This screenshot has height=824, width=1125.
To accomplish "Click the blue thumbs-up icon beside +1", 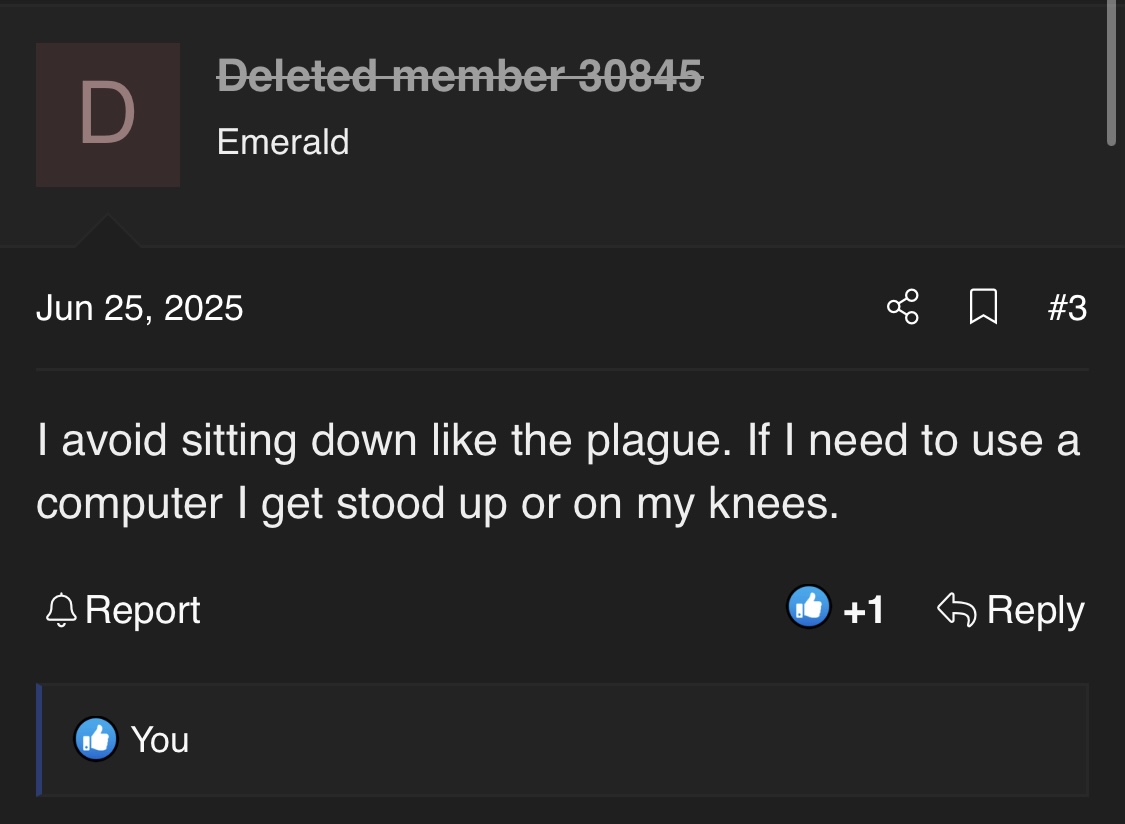I will (809, 607).
